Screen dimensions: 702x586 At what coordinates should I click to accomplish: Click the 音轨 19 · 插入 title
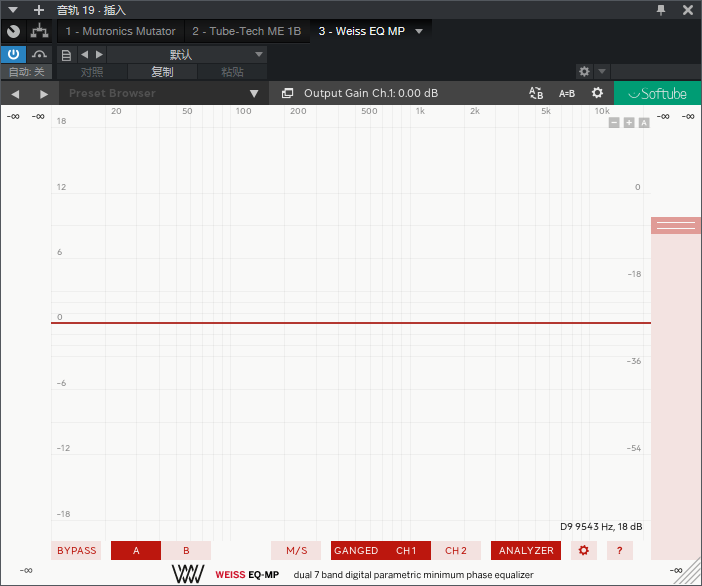(91, 10)
